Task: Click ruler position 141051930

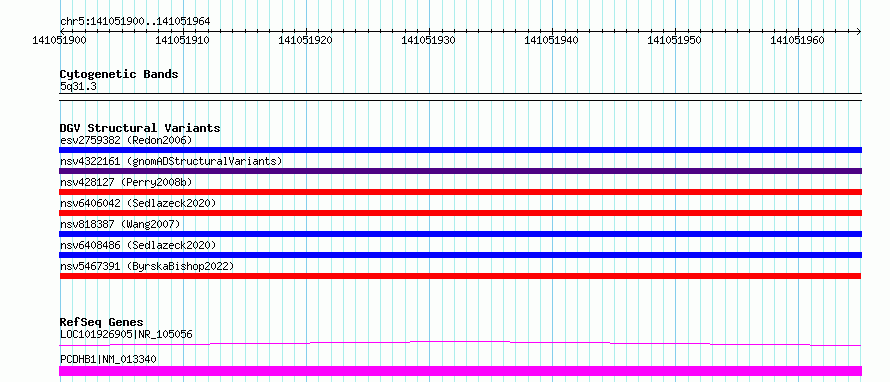Action: coord(429,41)
